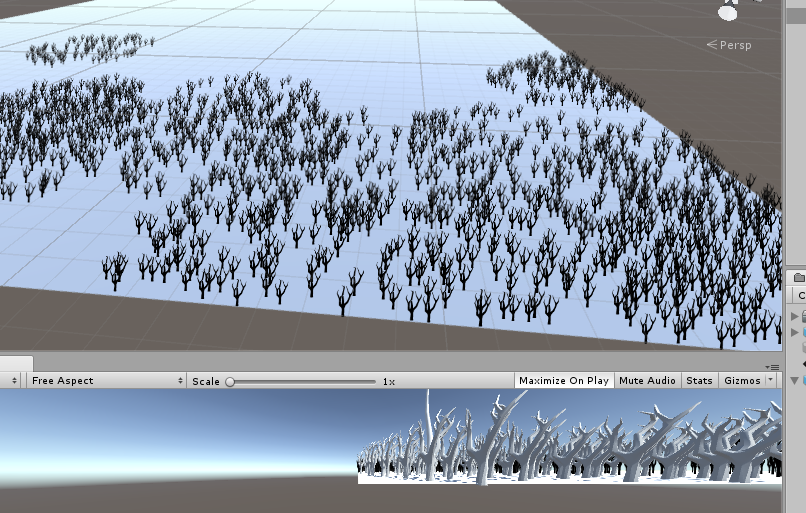Click the blue cube icon beside the expanded arrow

803,381
